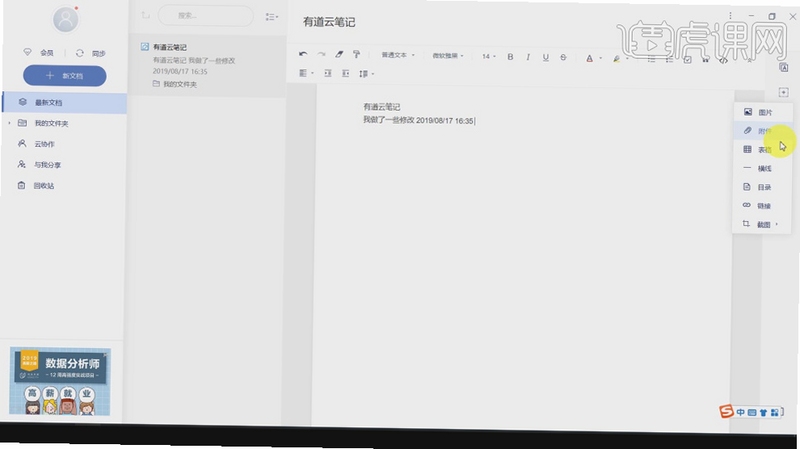This screenshot has width=800, height=449.
Task: Choose 附件 from the insert menu
Action: pos(762,131)
